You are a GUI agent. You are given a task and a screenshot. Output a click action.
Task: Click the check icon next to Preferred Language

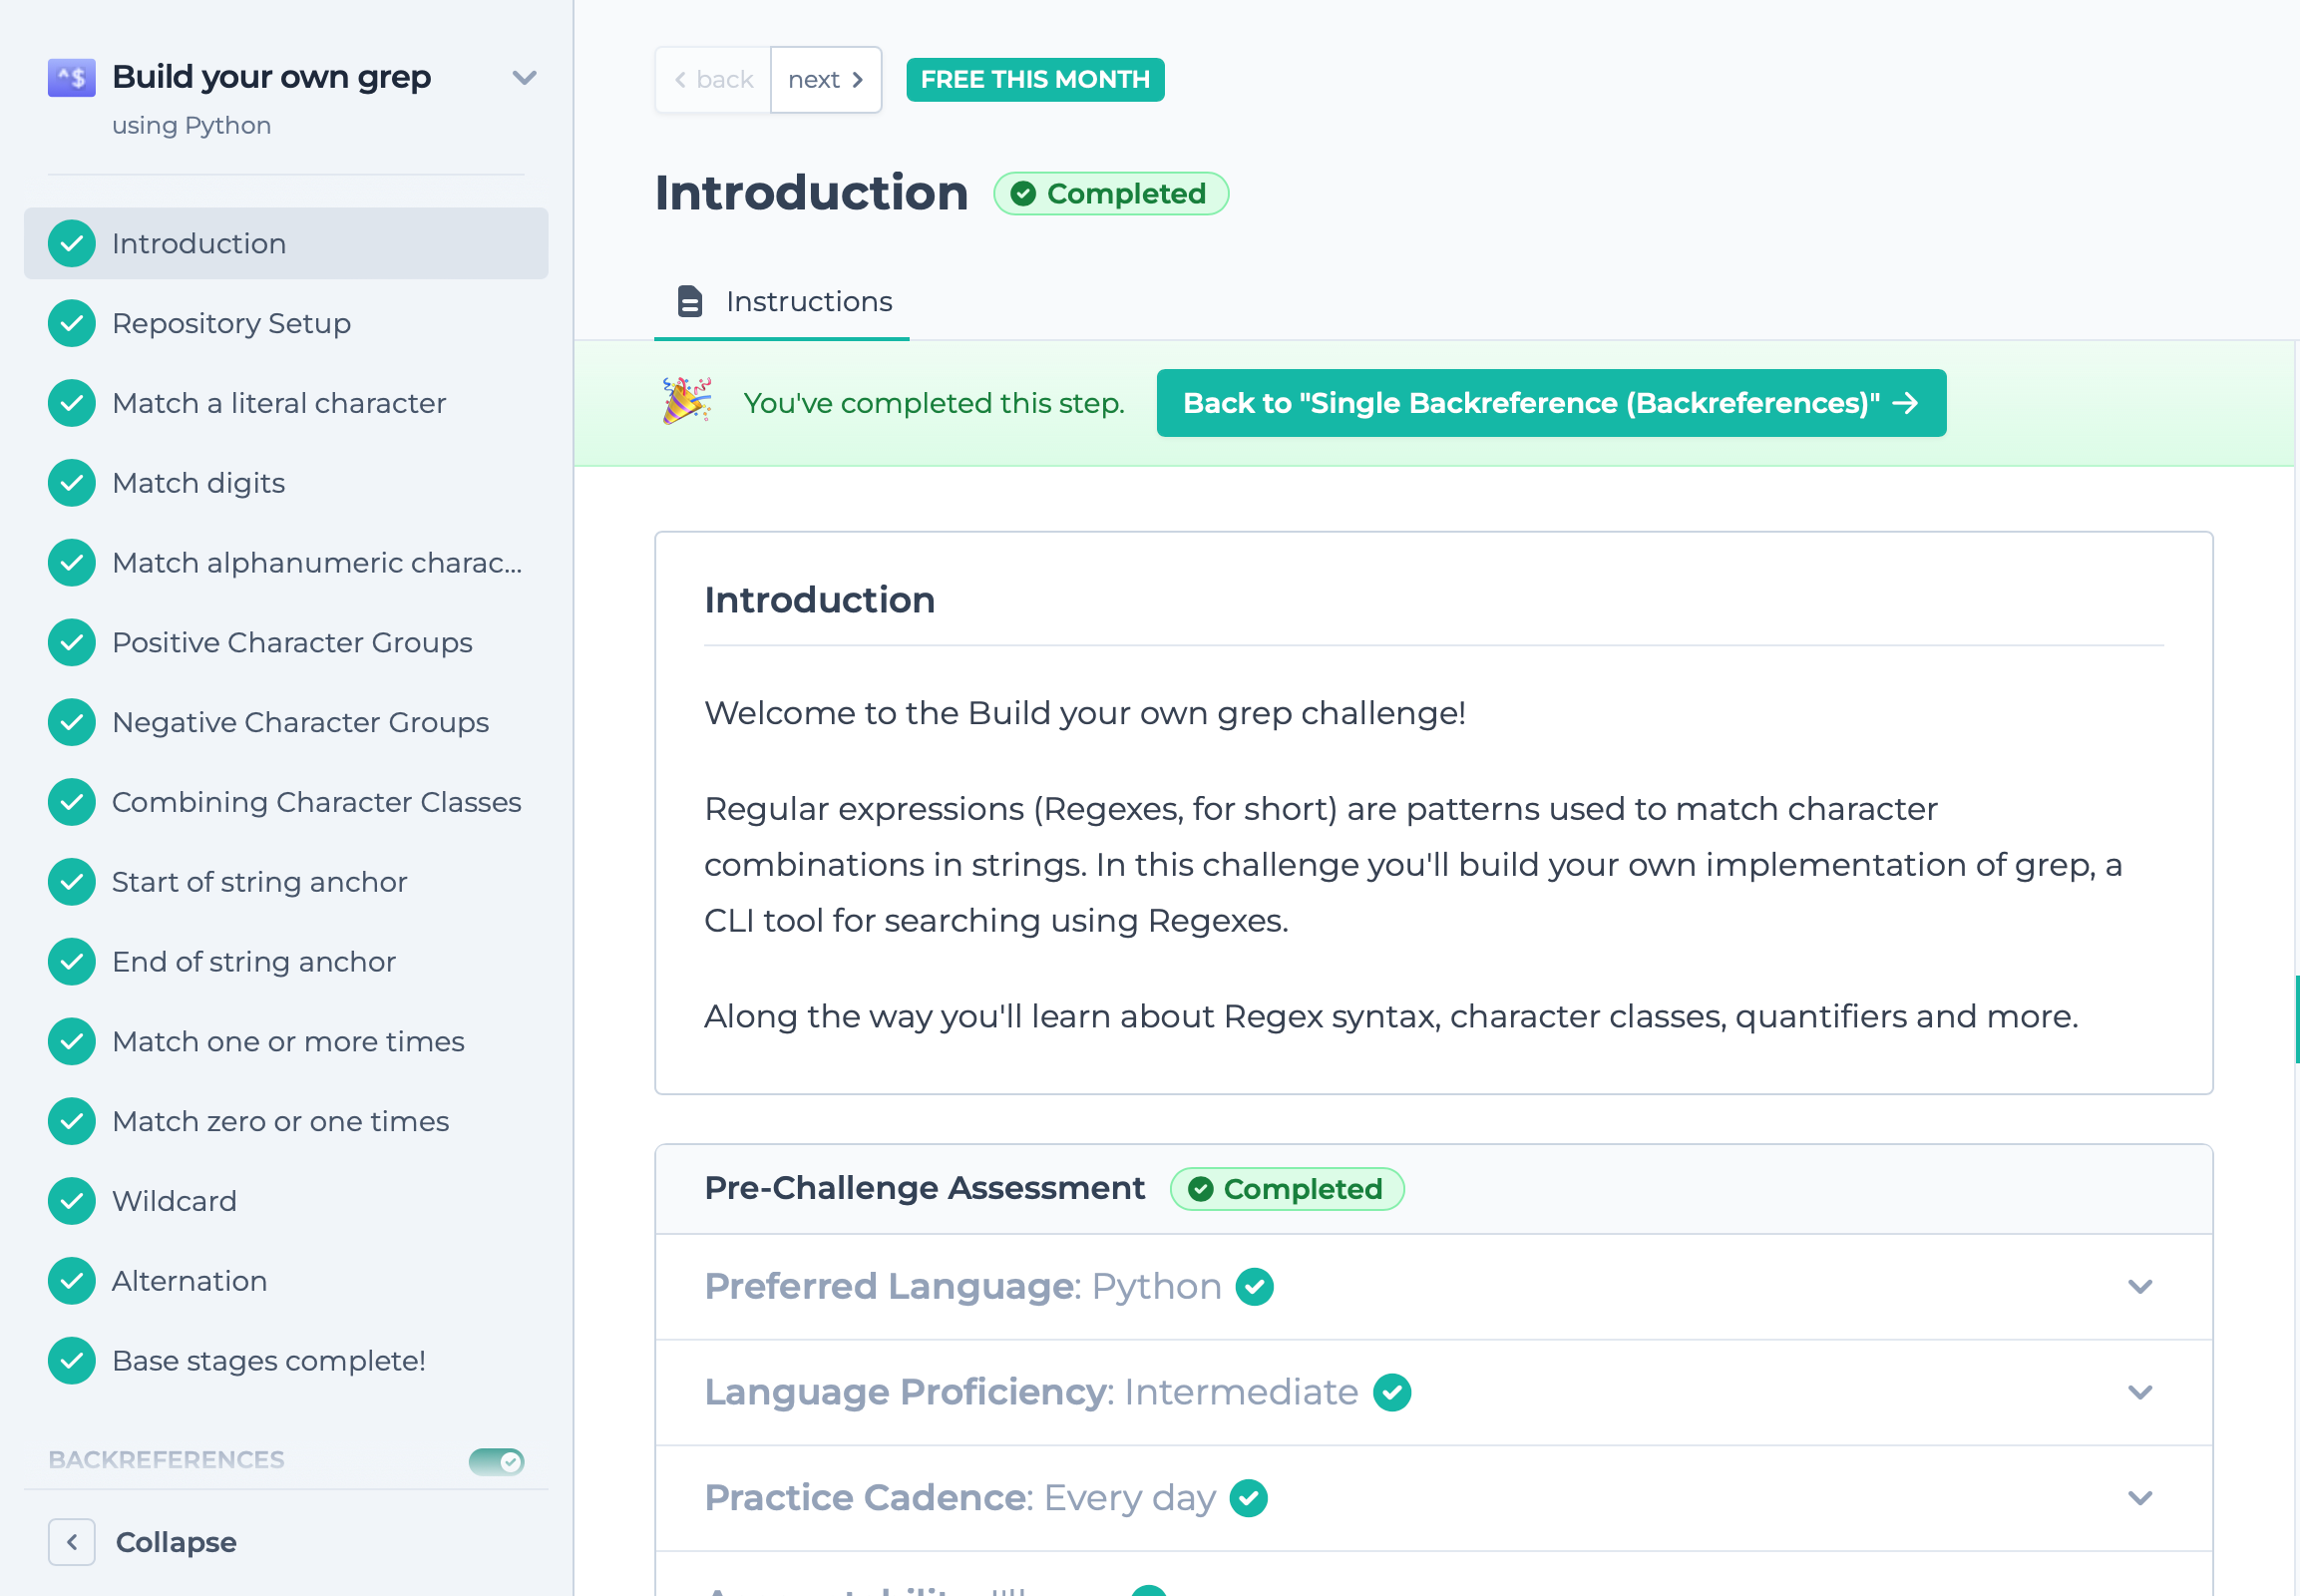click(1254, 1286)
